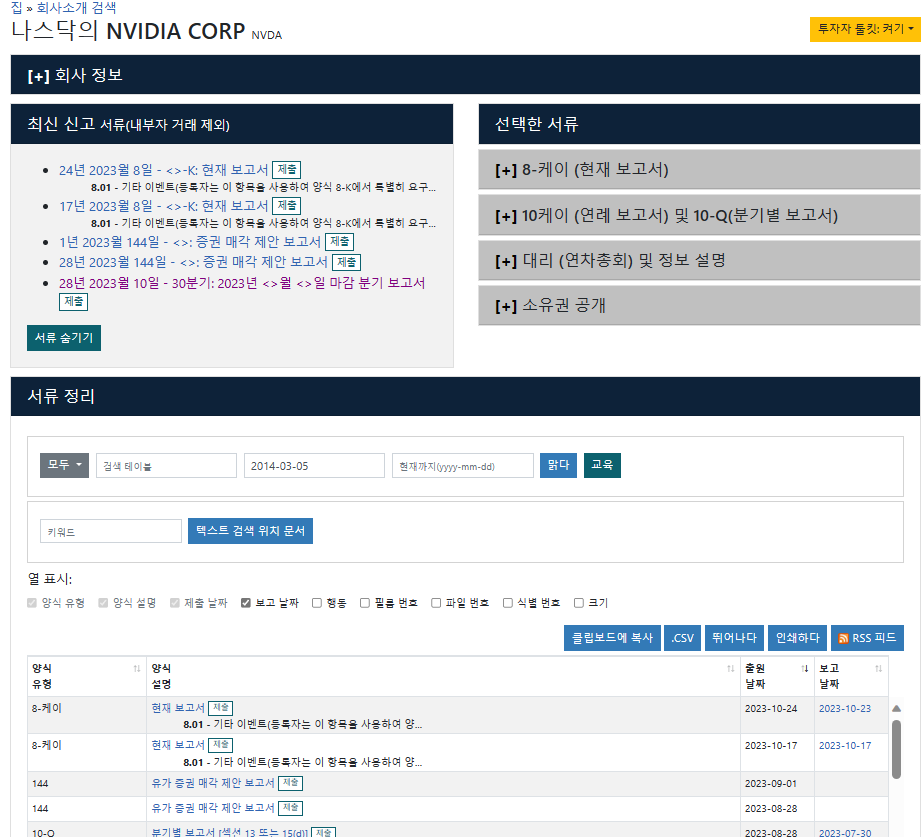Open the 회사소개 검색 breadcrumb link
Screen dimensions: 923x837
click(x=76, y=8)
